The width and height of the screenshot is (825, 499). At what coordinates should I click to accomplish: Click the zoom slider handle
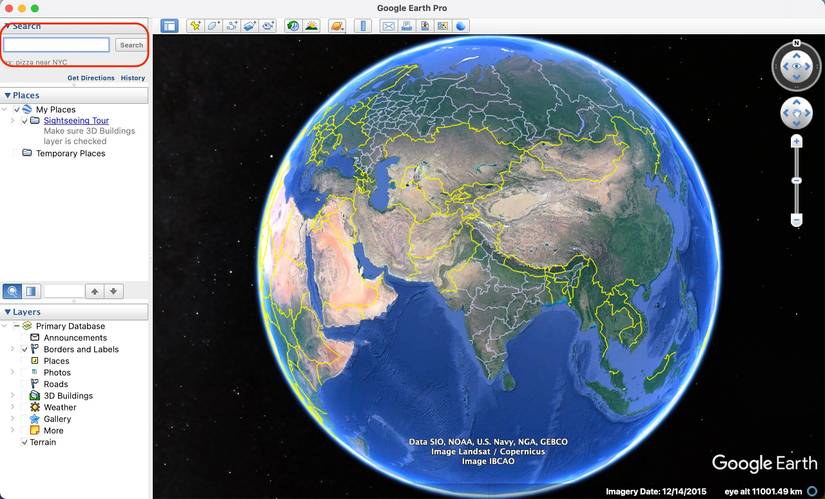[x=797, y=181]
